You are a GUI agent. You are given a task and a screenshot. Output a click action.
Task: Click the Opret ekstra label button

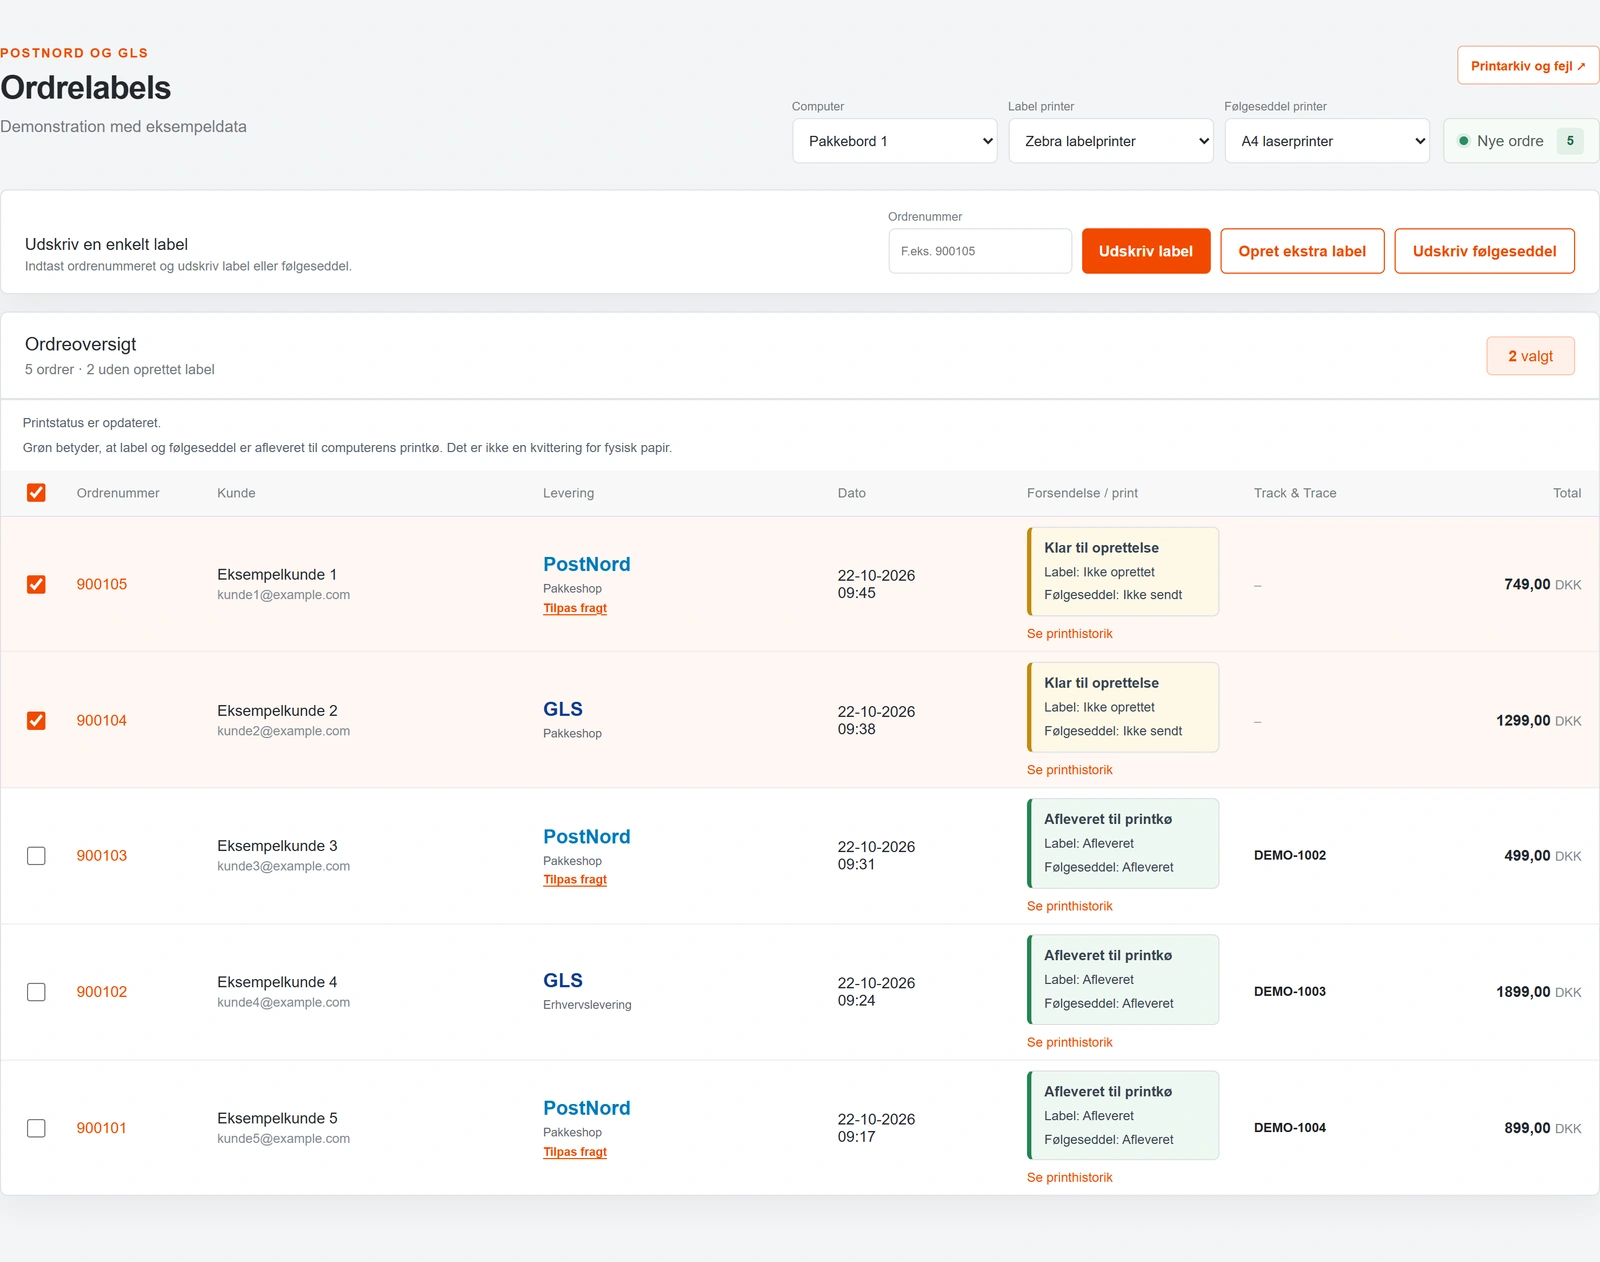pyautogui.click(x=1302, y=251)
